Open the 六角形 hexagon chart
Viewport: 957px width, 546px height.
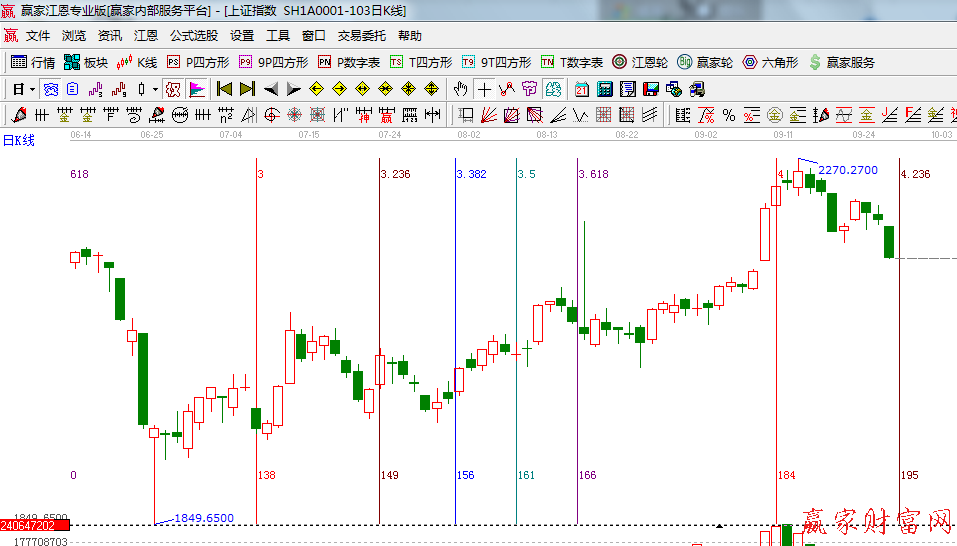[770, 62]
